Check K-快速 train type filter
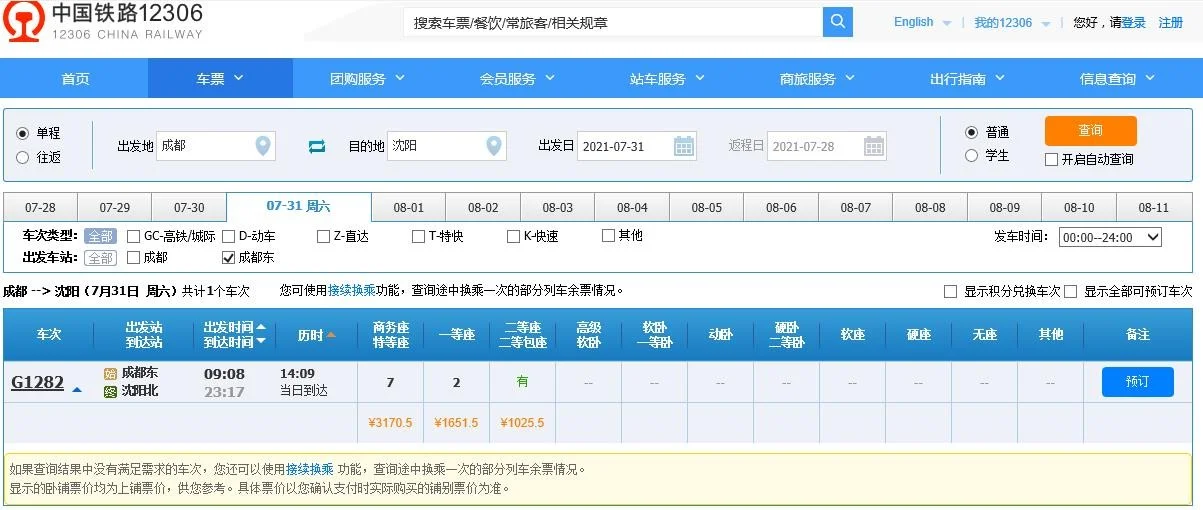 (514, 237)
